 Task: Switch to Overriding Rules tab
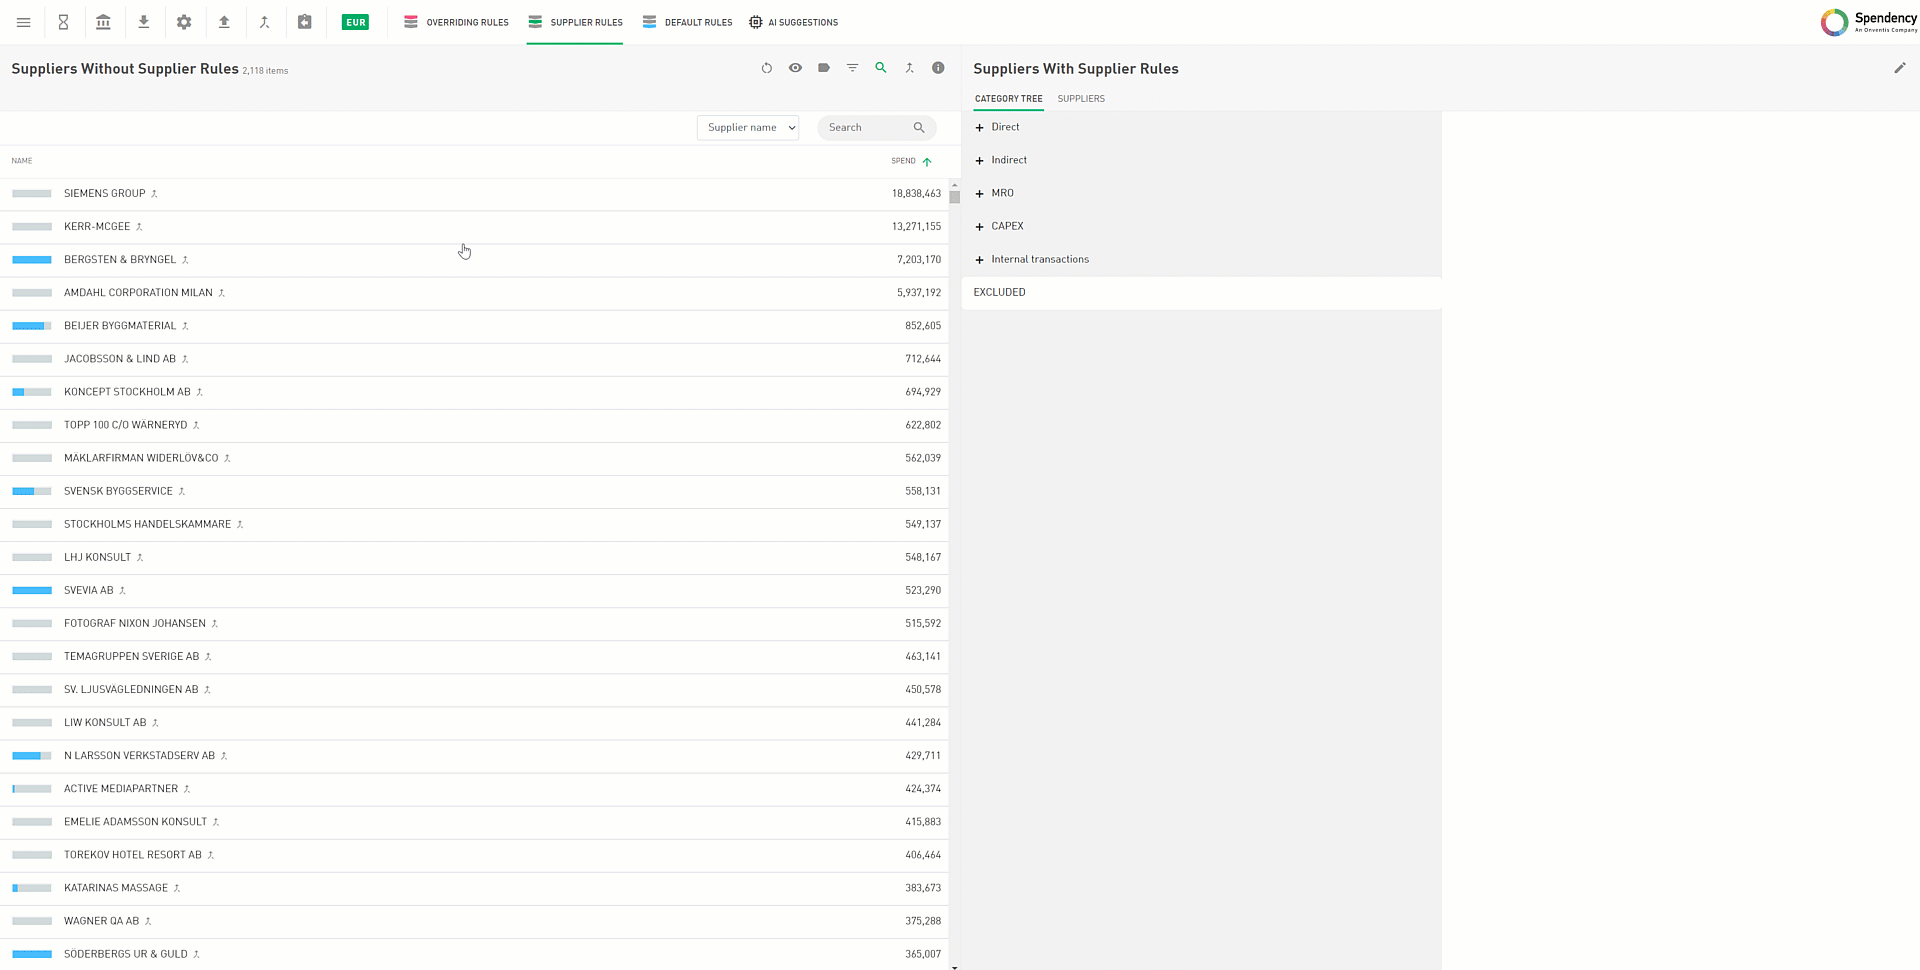click(x=456, y=22)
